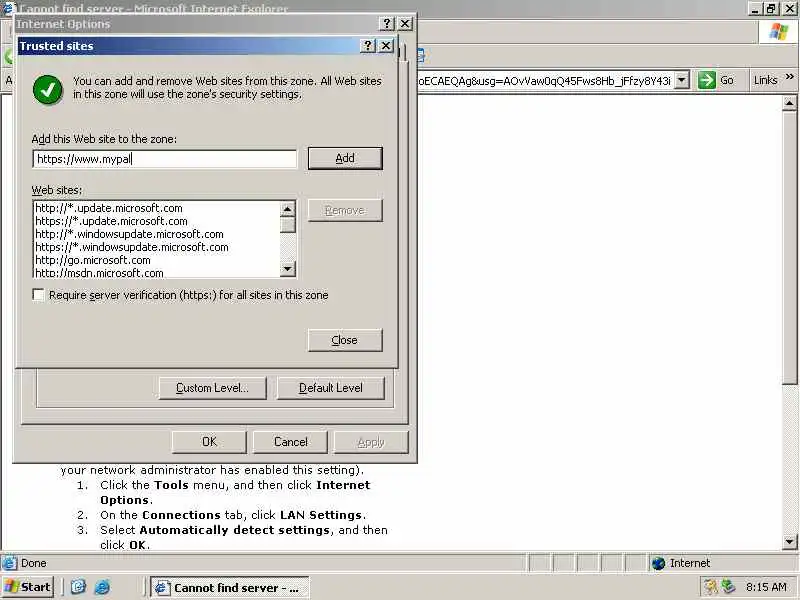Minimize the Internet Explorer window

tap(756, 8)
